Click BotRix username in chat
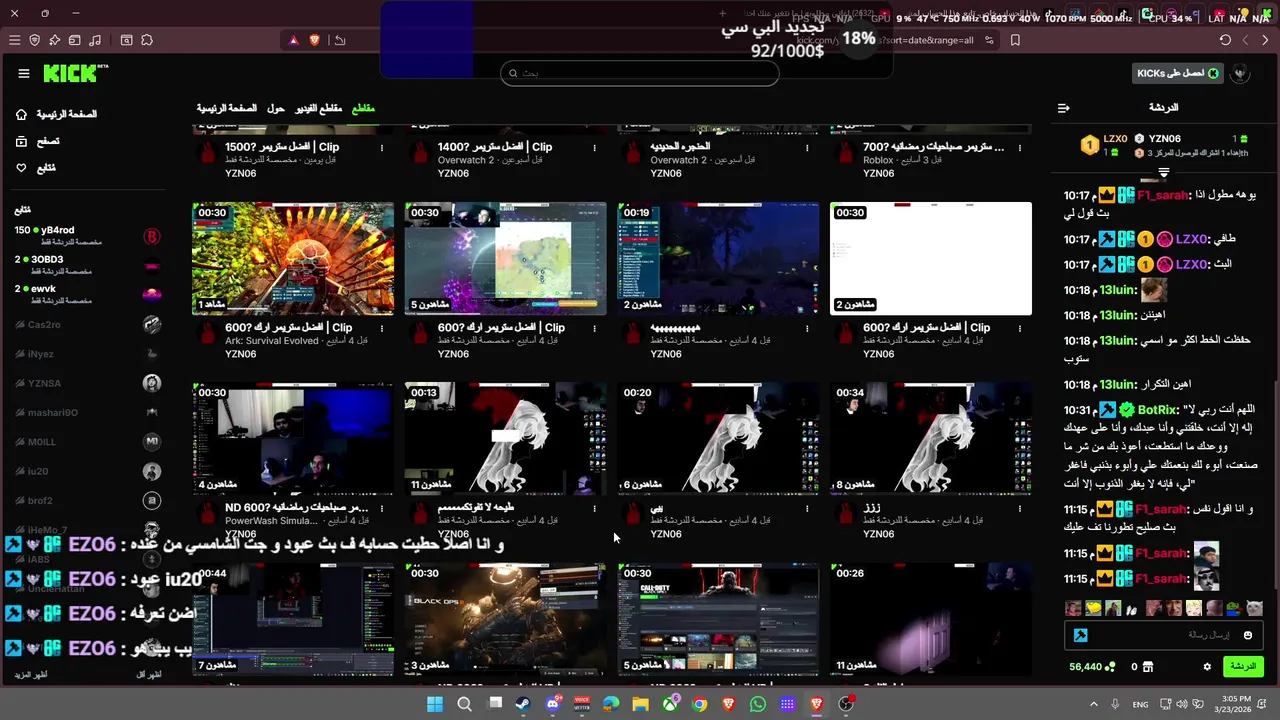Image resolution: width=1280 pixels, height=720 pixels. point(1158,410)
